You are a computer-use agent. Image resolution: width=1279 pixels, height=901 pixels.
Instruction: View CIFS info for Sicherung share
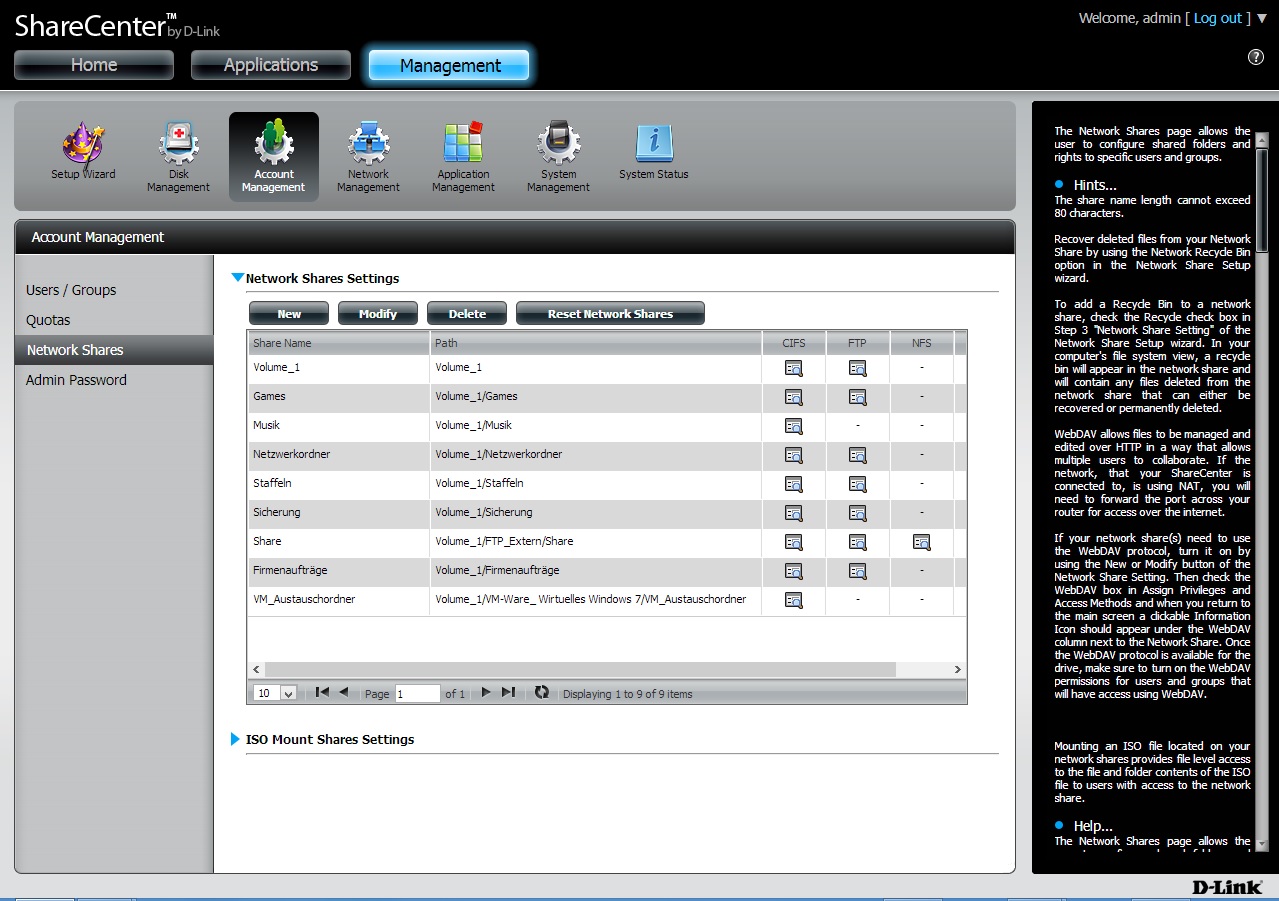(794, 513)
